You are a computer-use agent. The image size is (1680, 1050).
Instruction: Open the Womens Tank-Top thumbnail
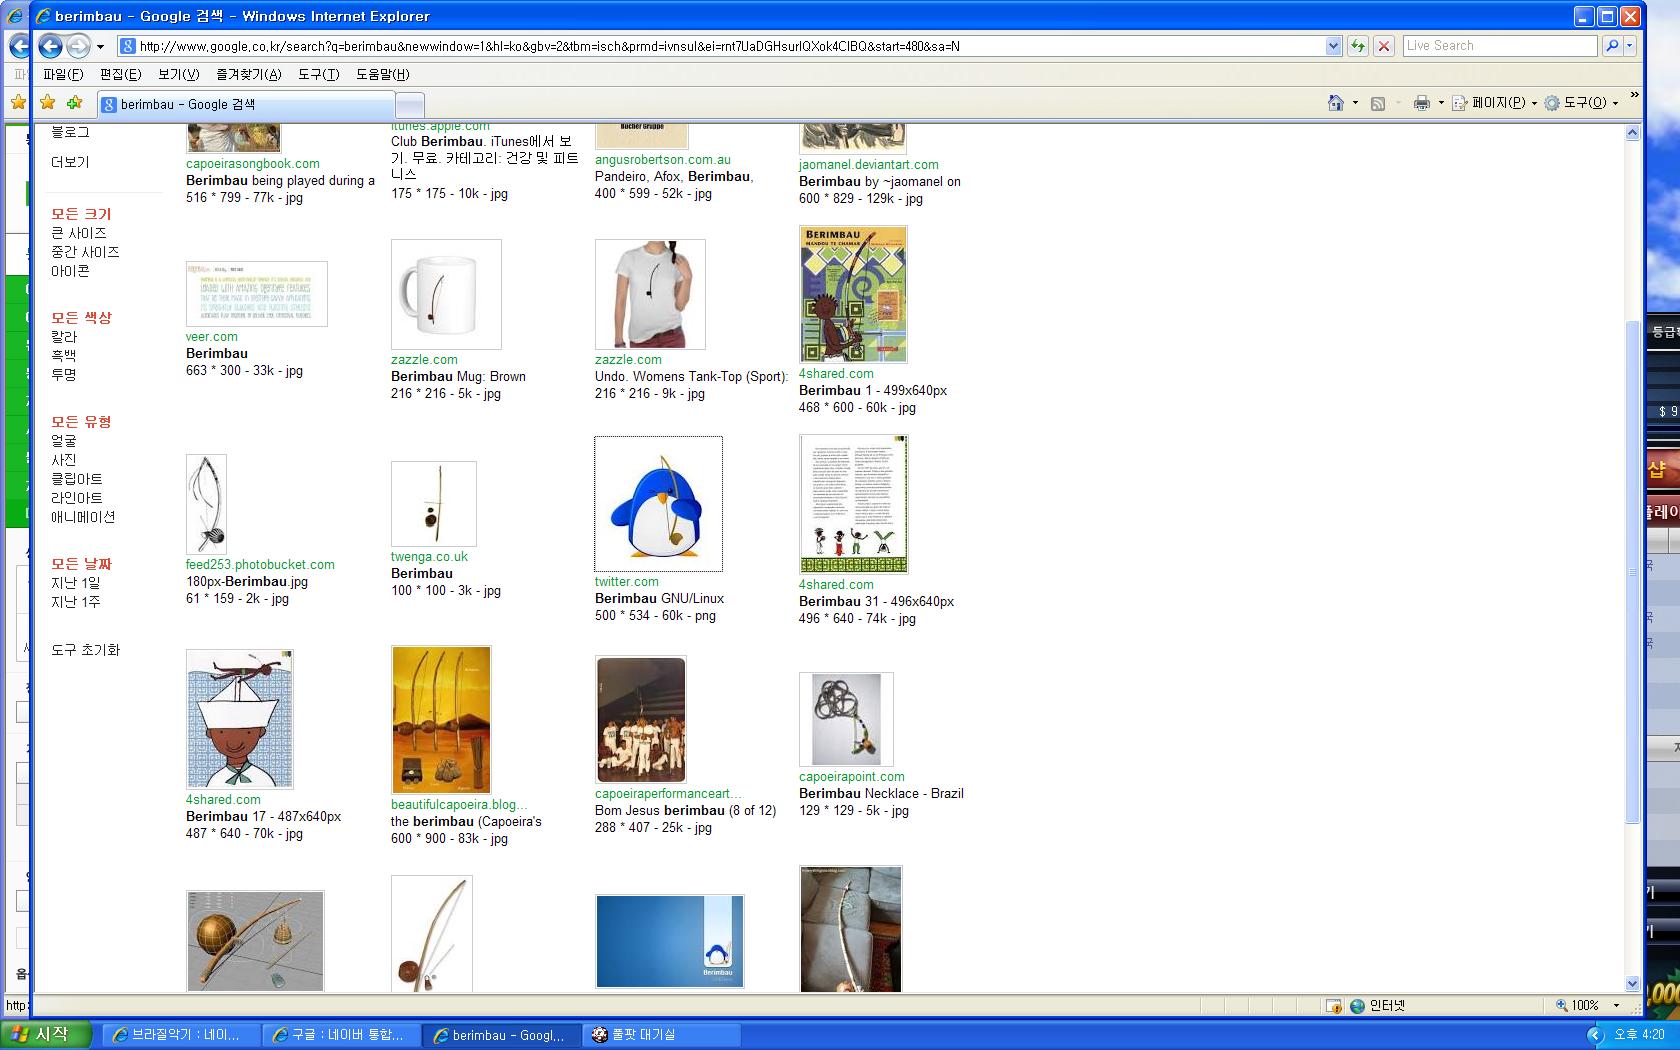[x=650, y=294]
